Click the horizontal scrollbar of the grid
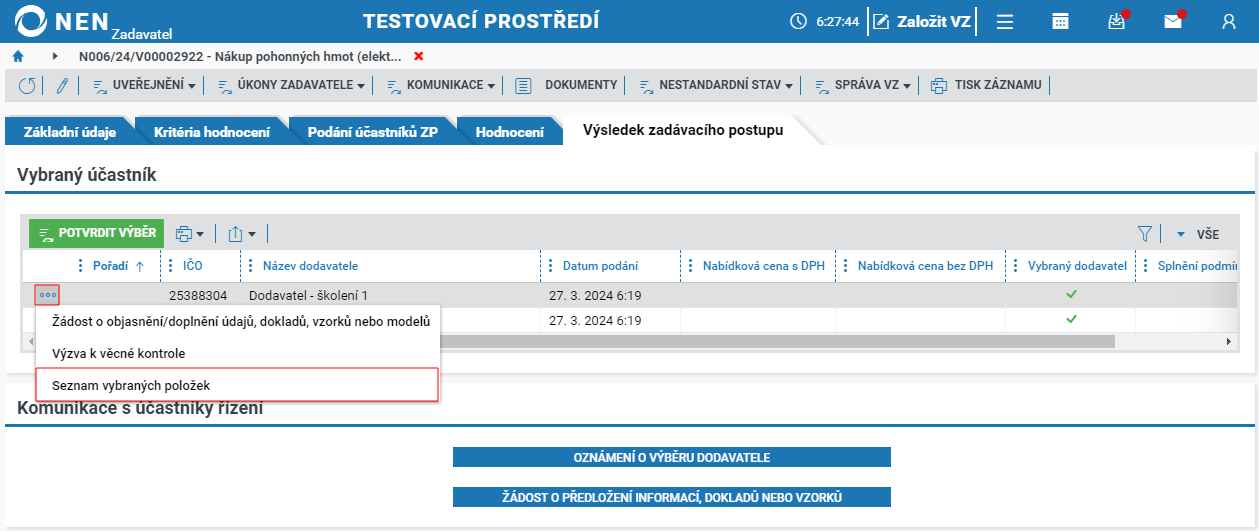 click(x=630, y=341)
